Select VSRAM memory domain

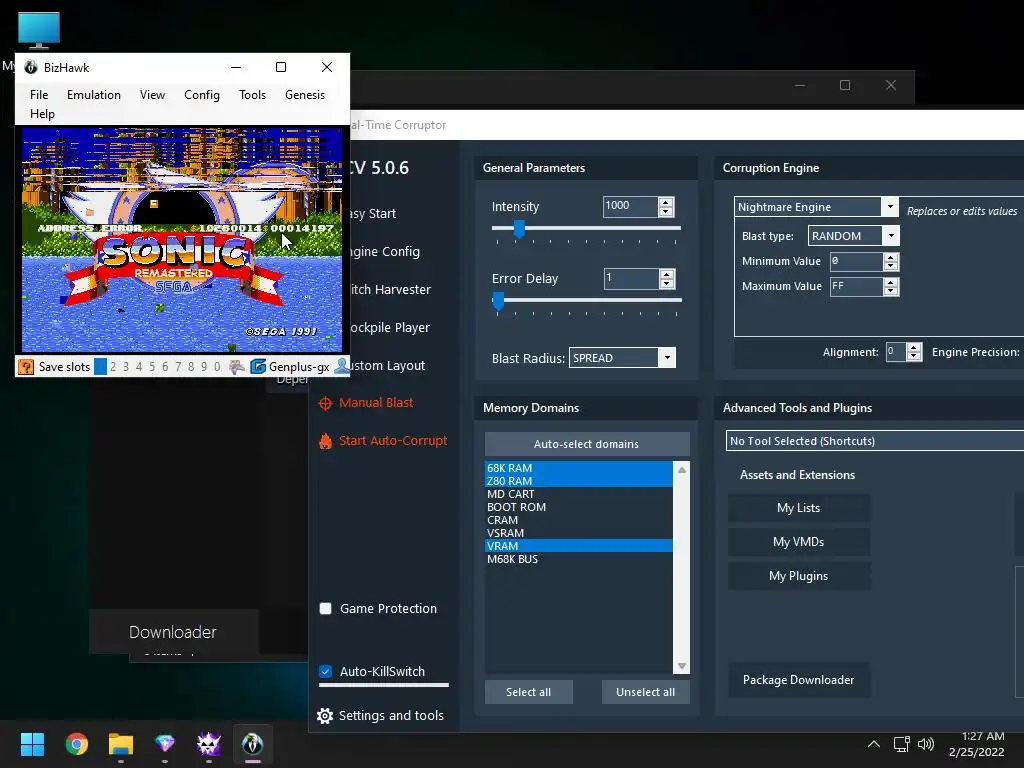click(x=579, y=534)
